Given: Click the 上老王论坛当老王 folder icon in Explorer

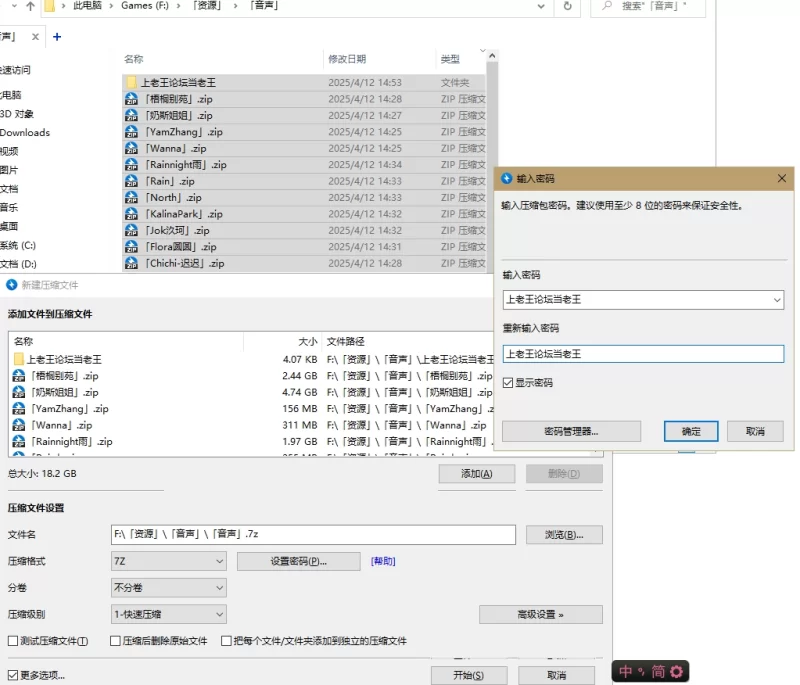Looking at the screenshot, I should coord(131,83).
